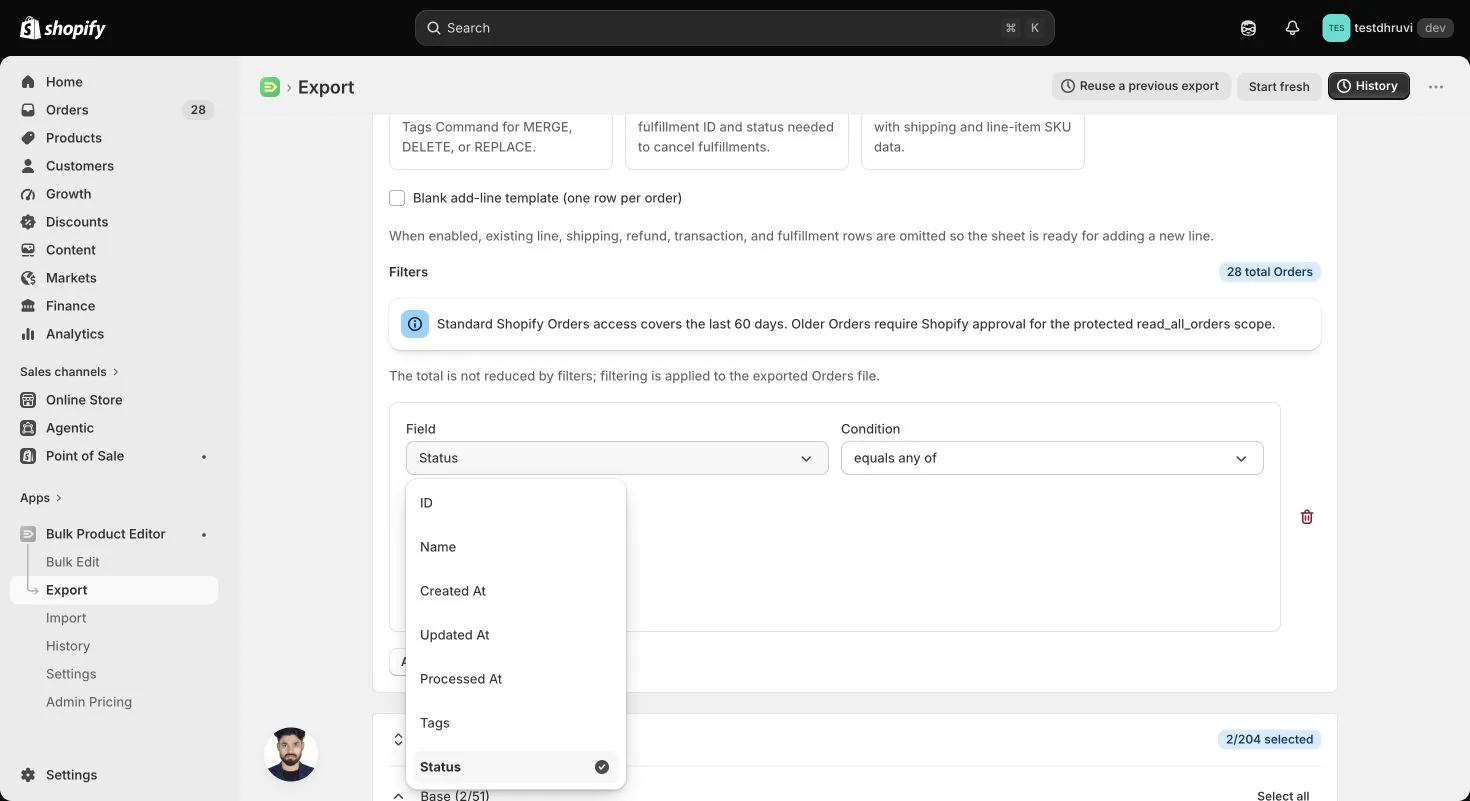Open Import page in sidebar
Viewport: 1470px width, 801px height.
coord(66,618)
